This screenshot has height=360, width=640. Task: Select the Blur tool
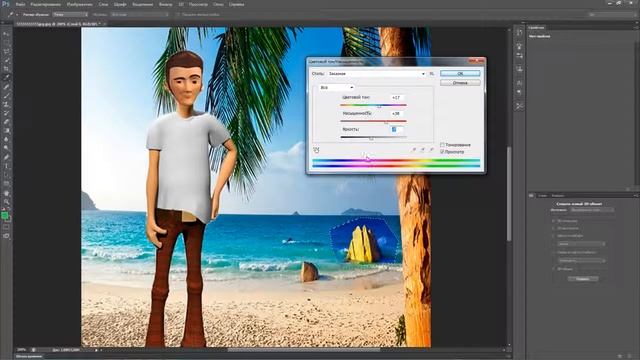(x=6, y=140)
